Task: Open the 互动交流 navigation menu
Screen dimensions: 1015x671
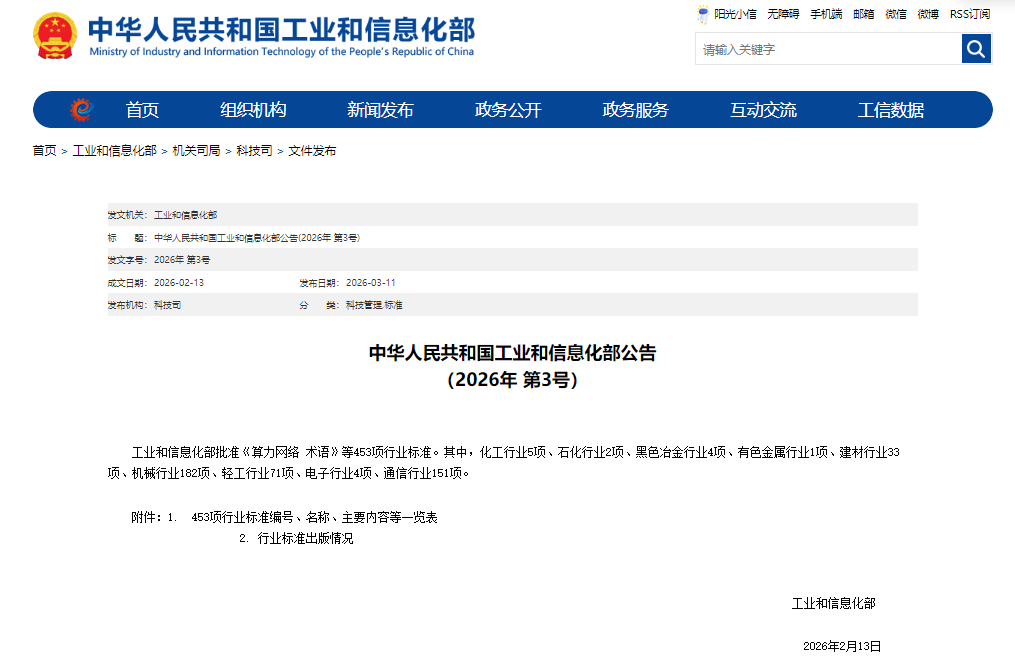Action: click(x=765, y=109)
